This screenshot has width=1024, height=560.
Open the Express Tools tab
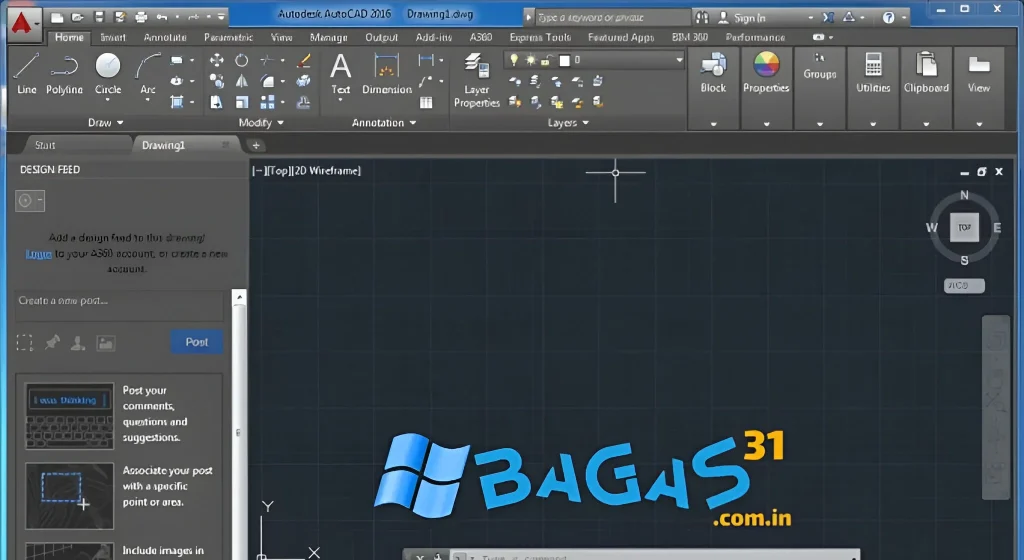pos(540,37)
